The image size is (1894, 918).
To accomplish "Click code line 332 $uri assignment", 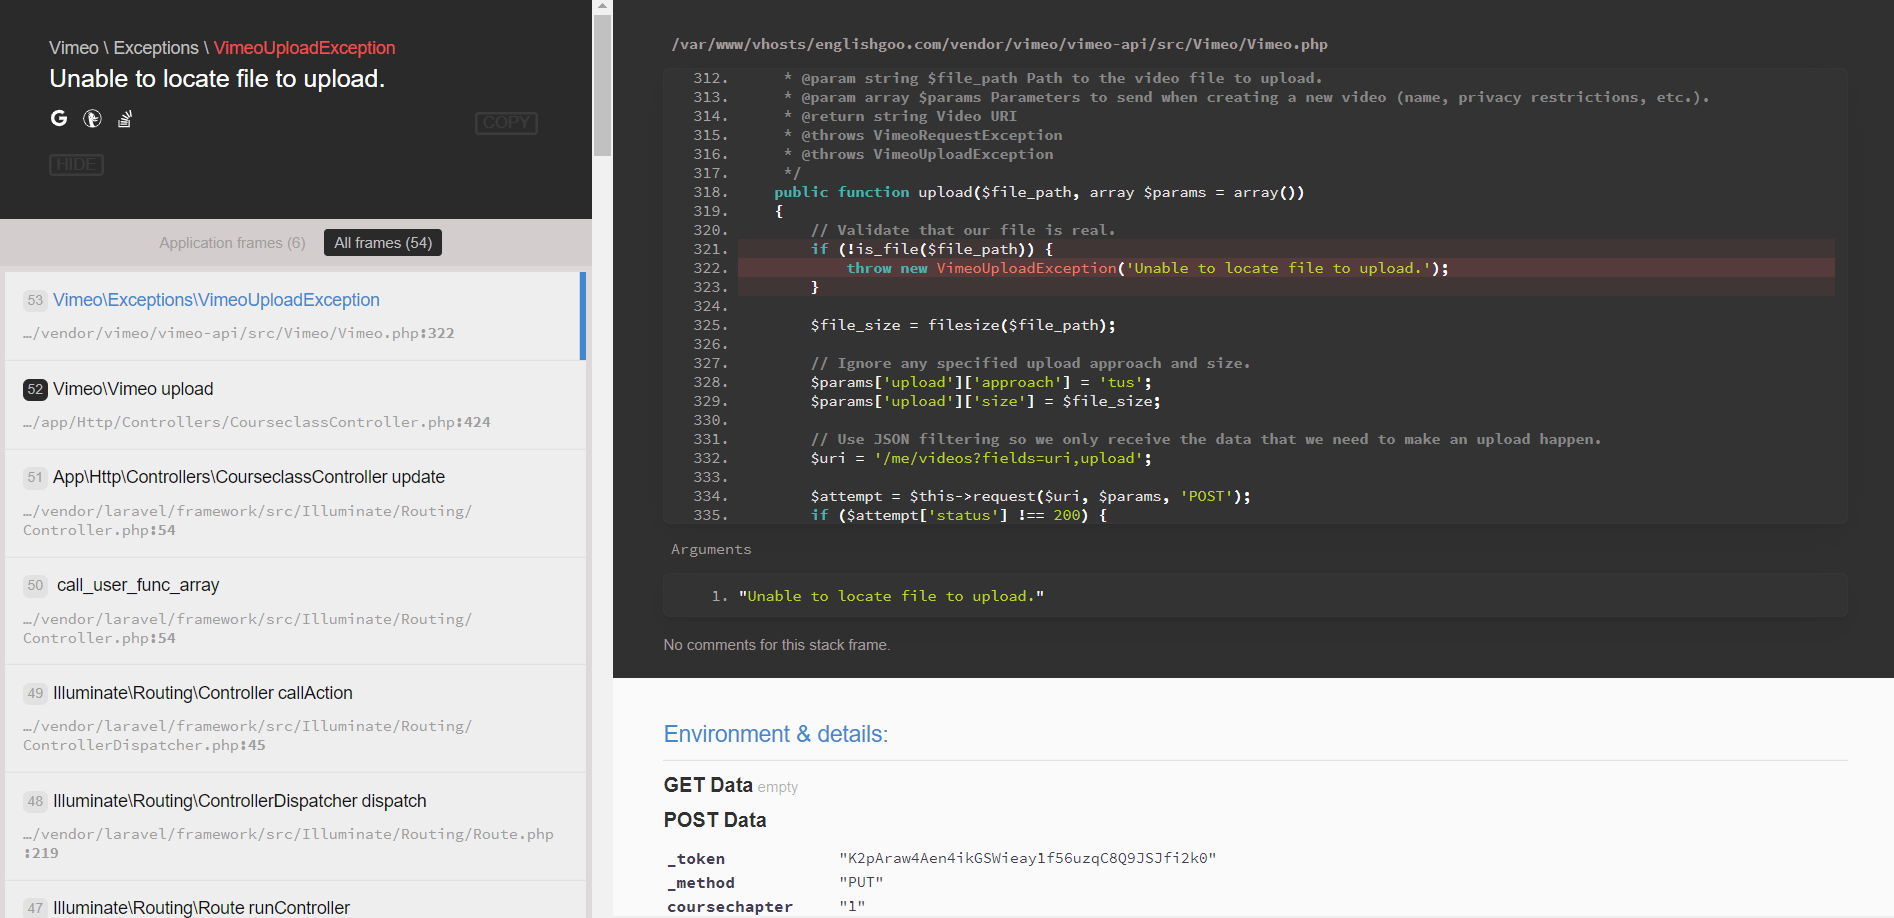I will [x=981, y=458].
